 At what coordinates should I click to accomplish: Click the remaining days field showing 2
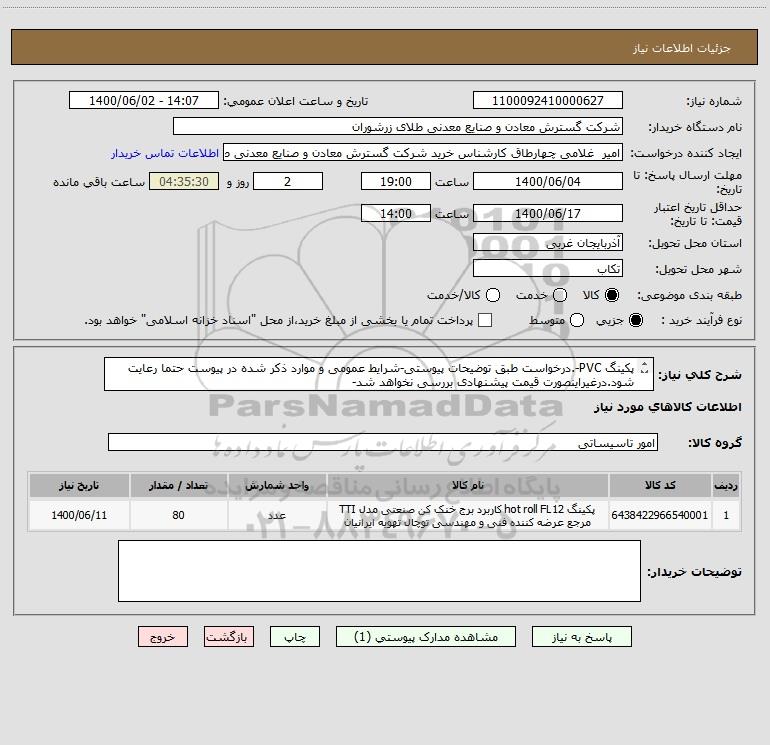coord(288,181)
